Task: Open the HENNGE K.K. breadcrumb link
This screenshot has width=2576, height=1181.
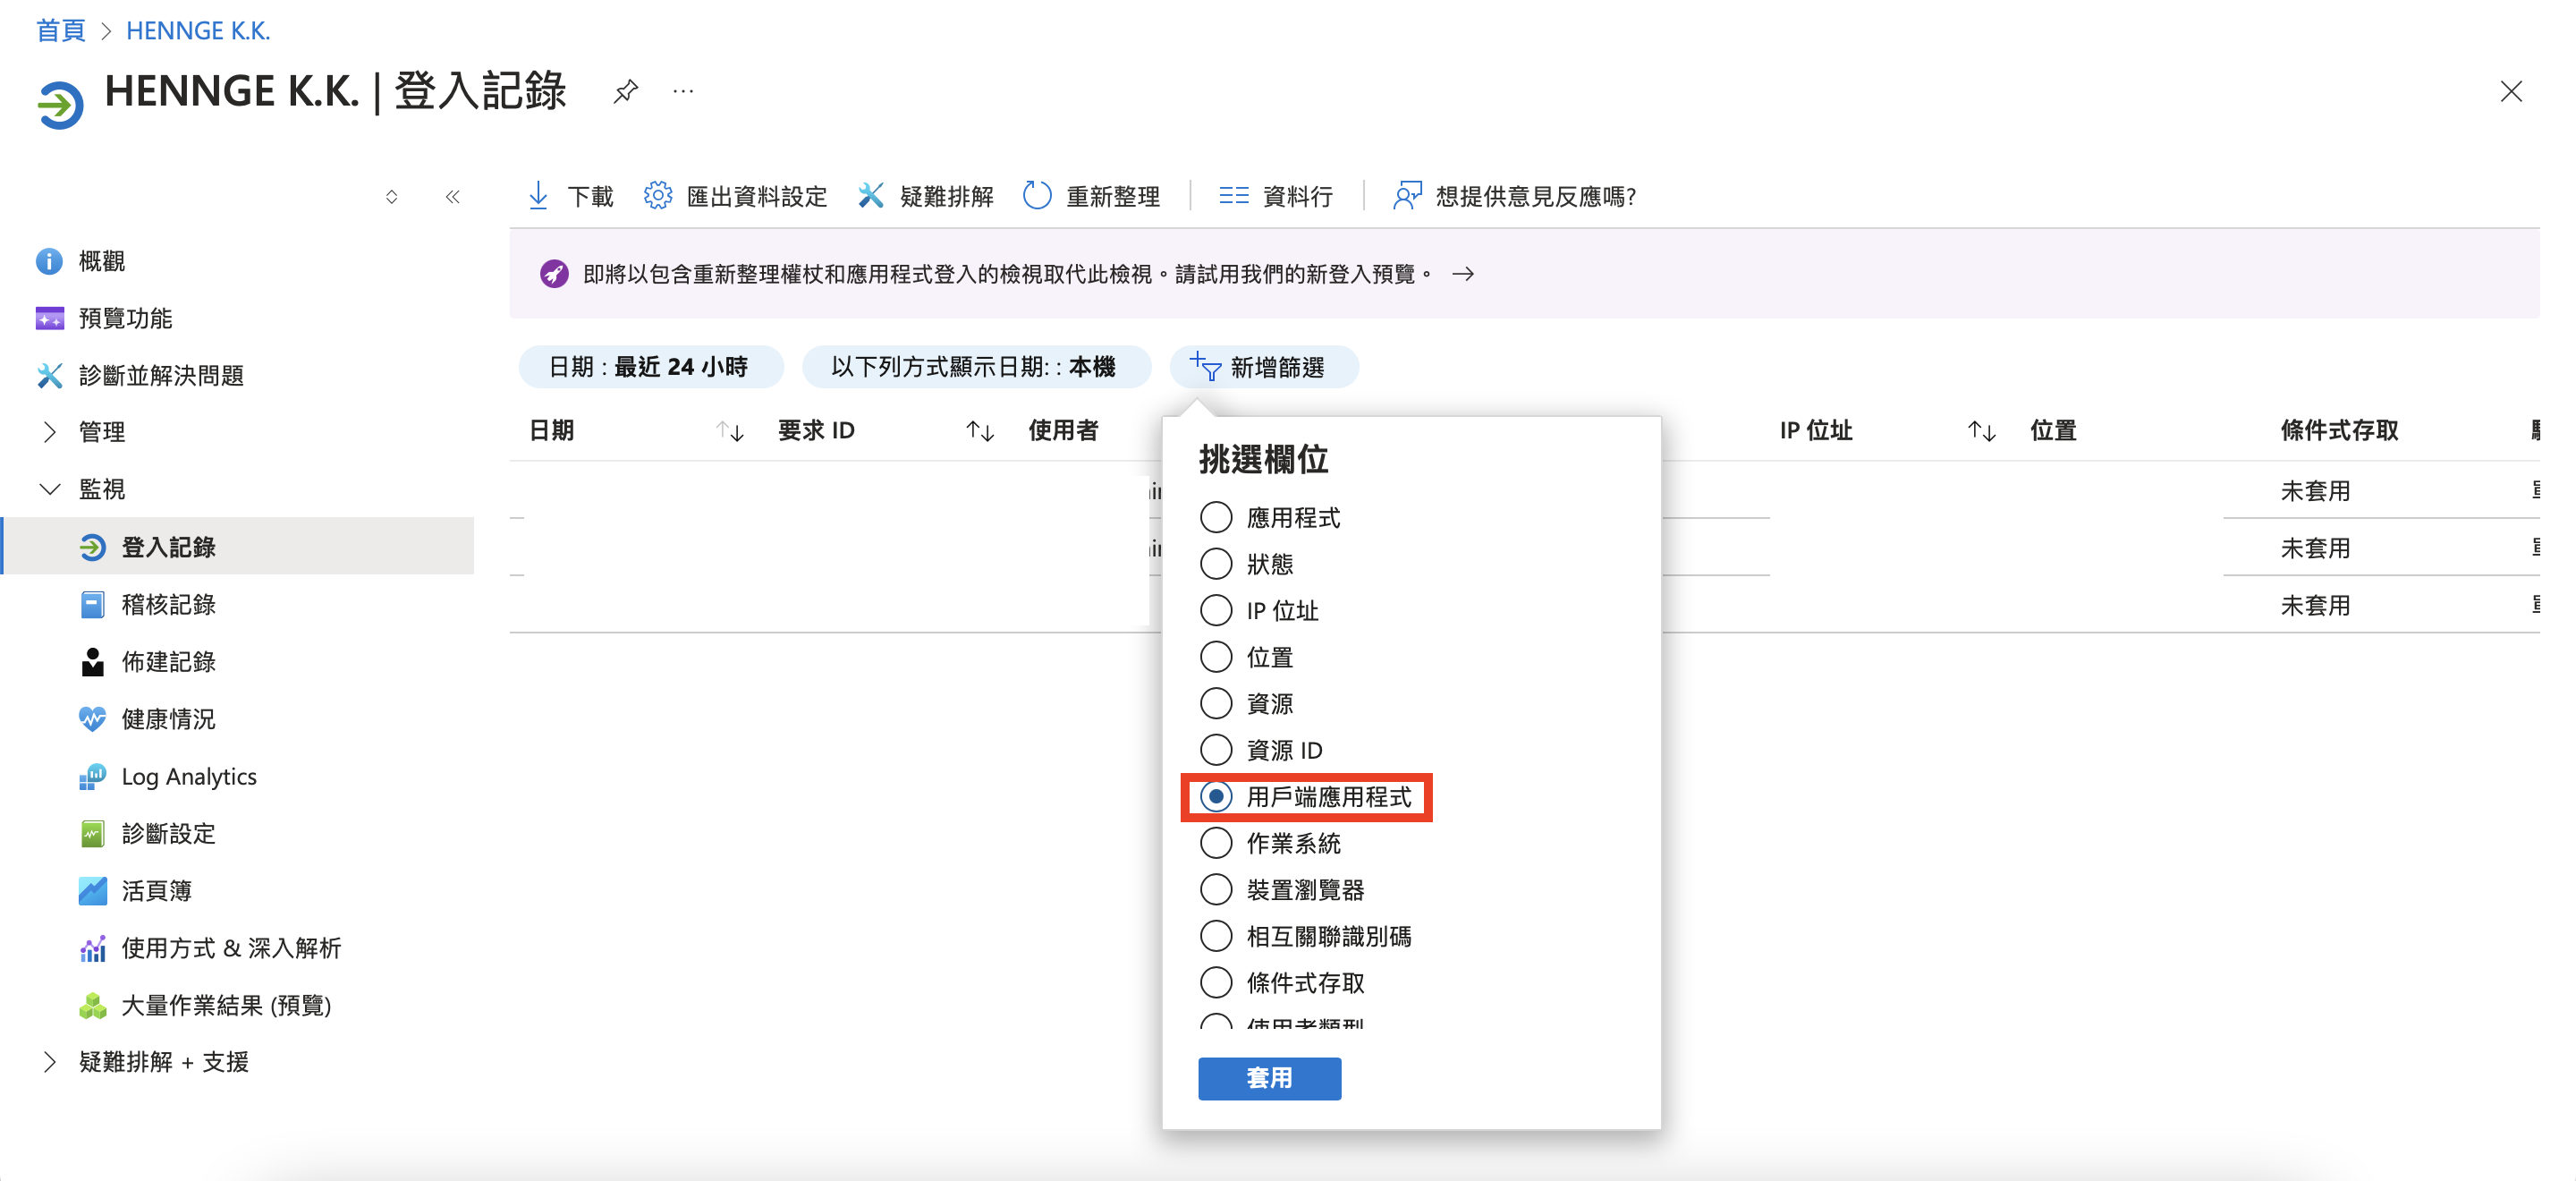Action: pyautogui.click(x=198, y=30)
